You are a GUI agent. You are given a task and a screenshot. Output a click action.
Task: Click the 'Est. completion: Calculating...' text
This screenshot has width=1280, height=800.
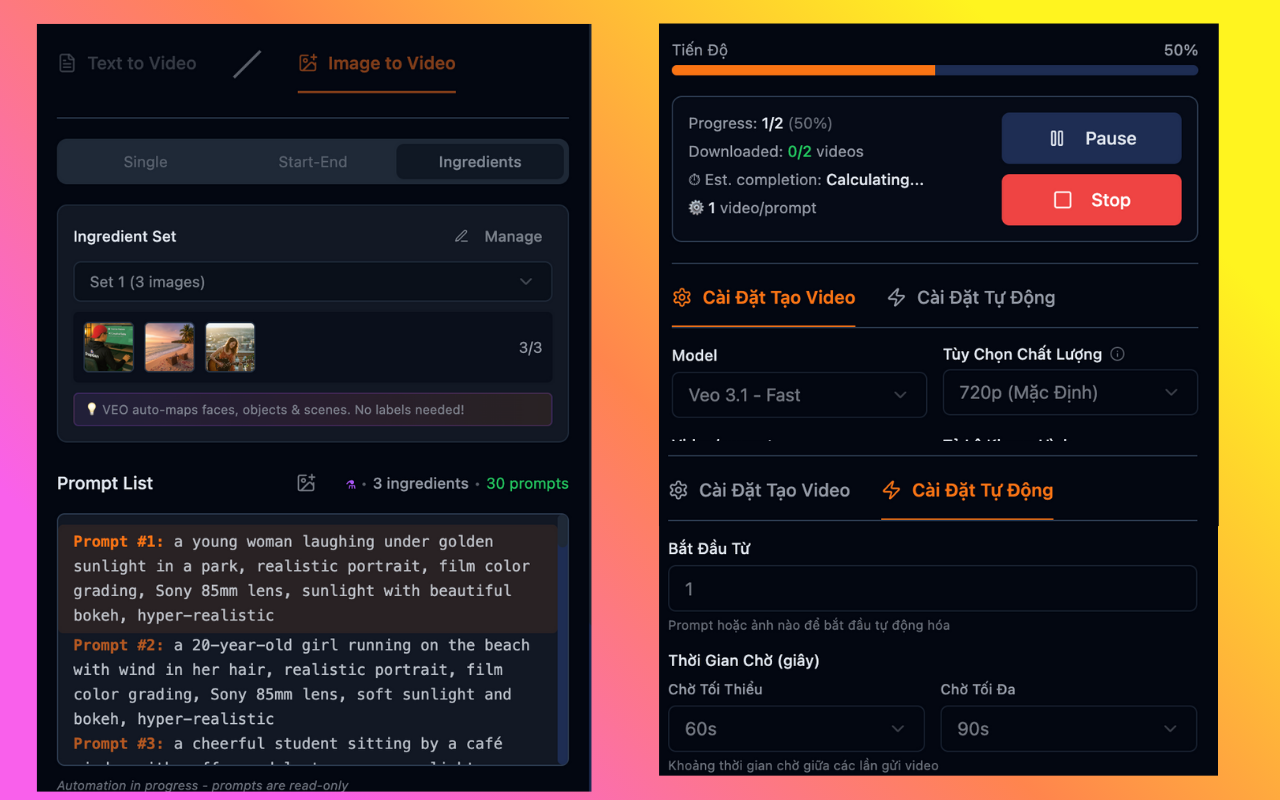[x=815, y=180]
